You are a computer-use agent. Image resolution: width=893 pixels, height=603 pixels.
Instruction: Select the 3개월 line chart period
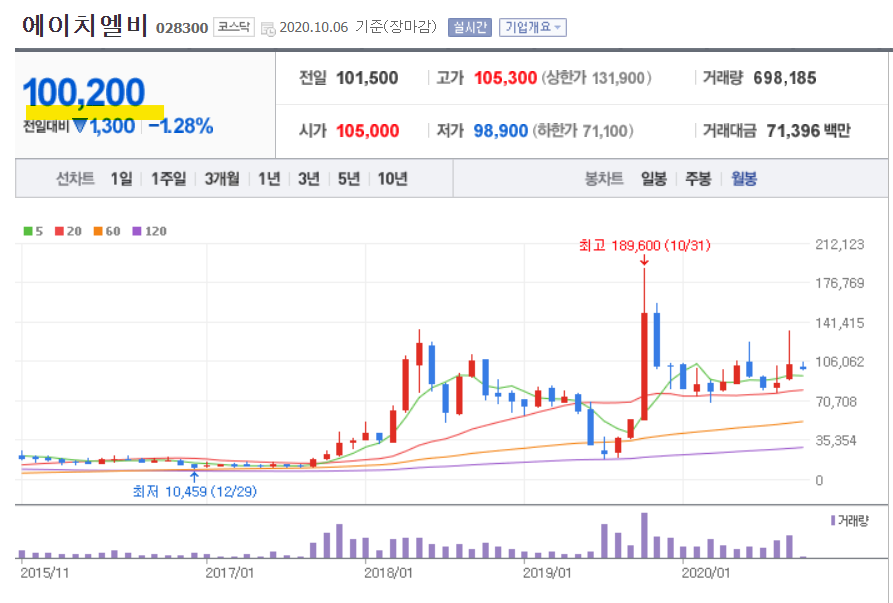pyautogui.click(x=222, y=179)
